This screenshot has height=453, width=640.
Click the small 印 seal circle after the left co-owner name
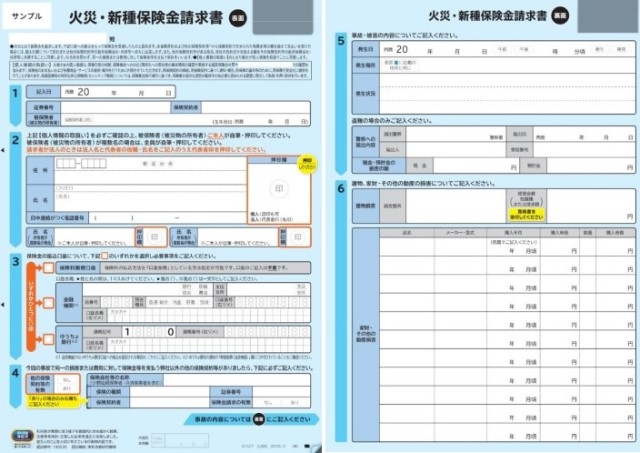154,237
